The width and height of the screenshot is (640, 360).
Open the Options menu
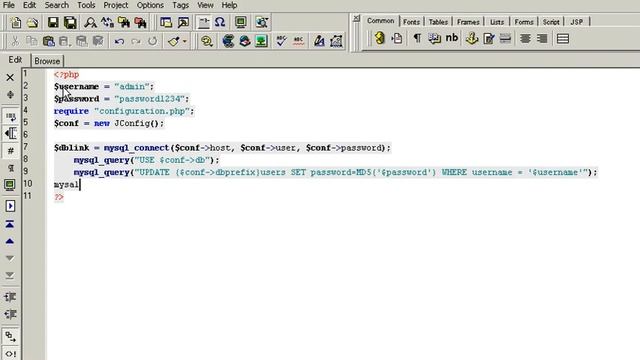click(x=150, y=5)
